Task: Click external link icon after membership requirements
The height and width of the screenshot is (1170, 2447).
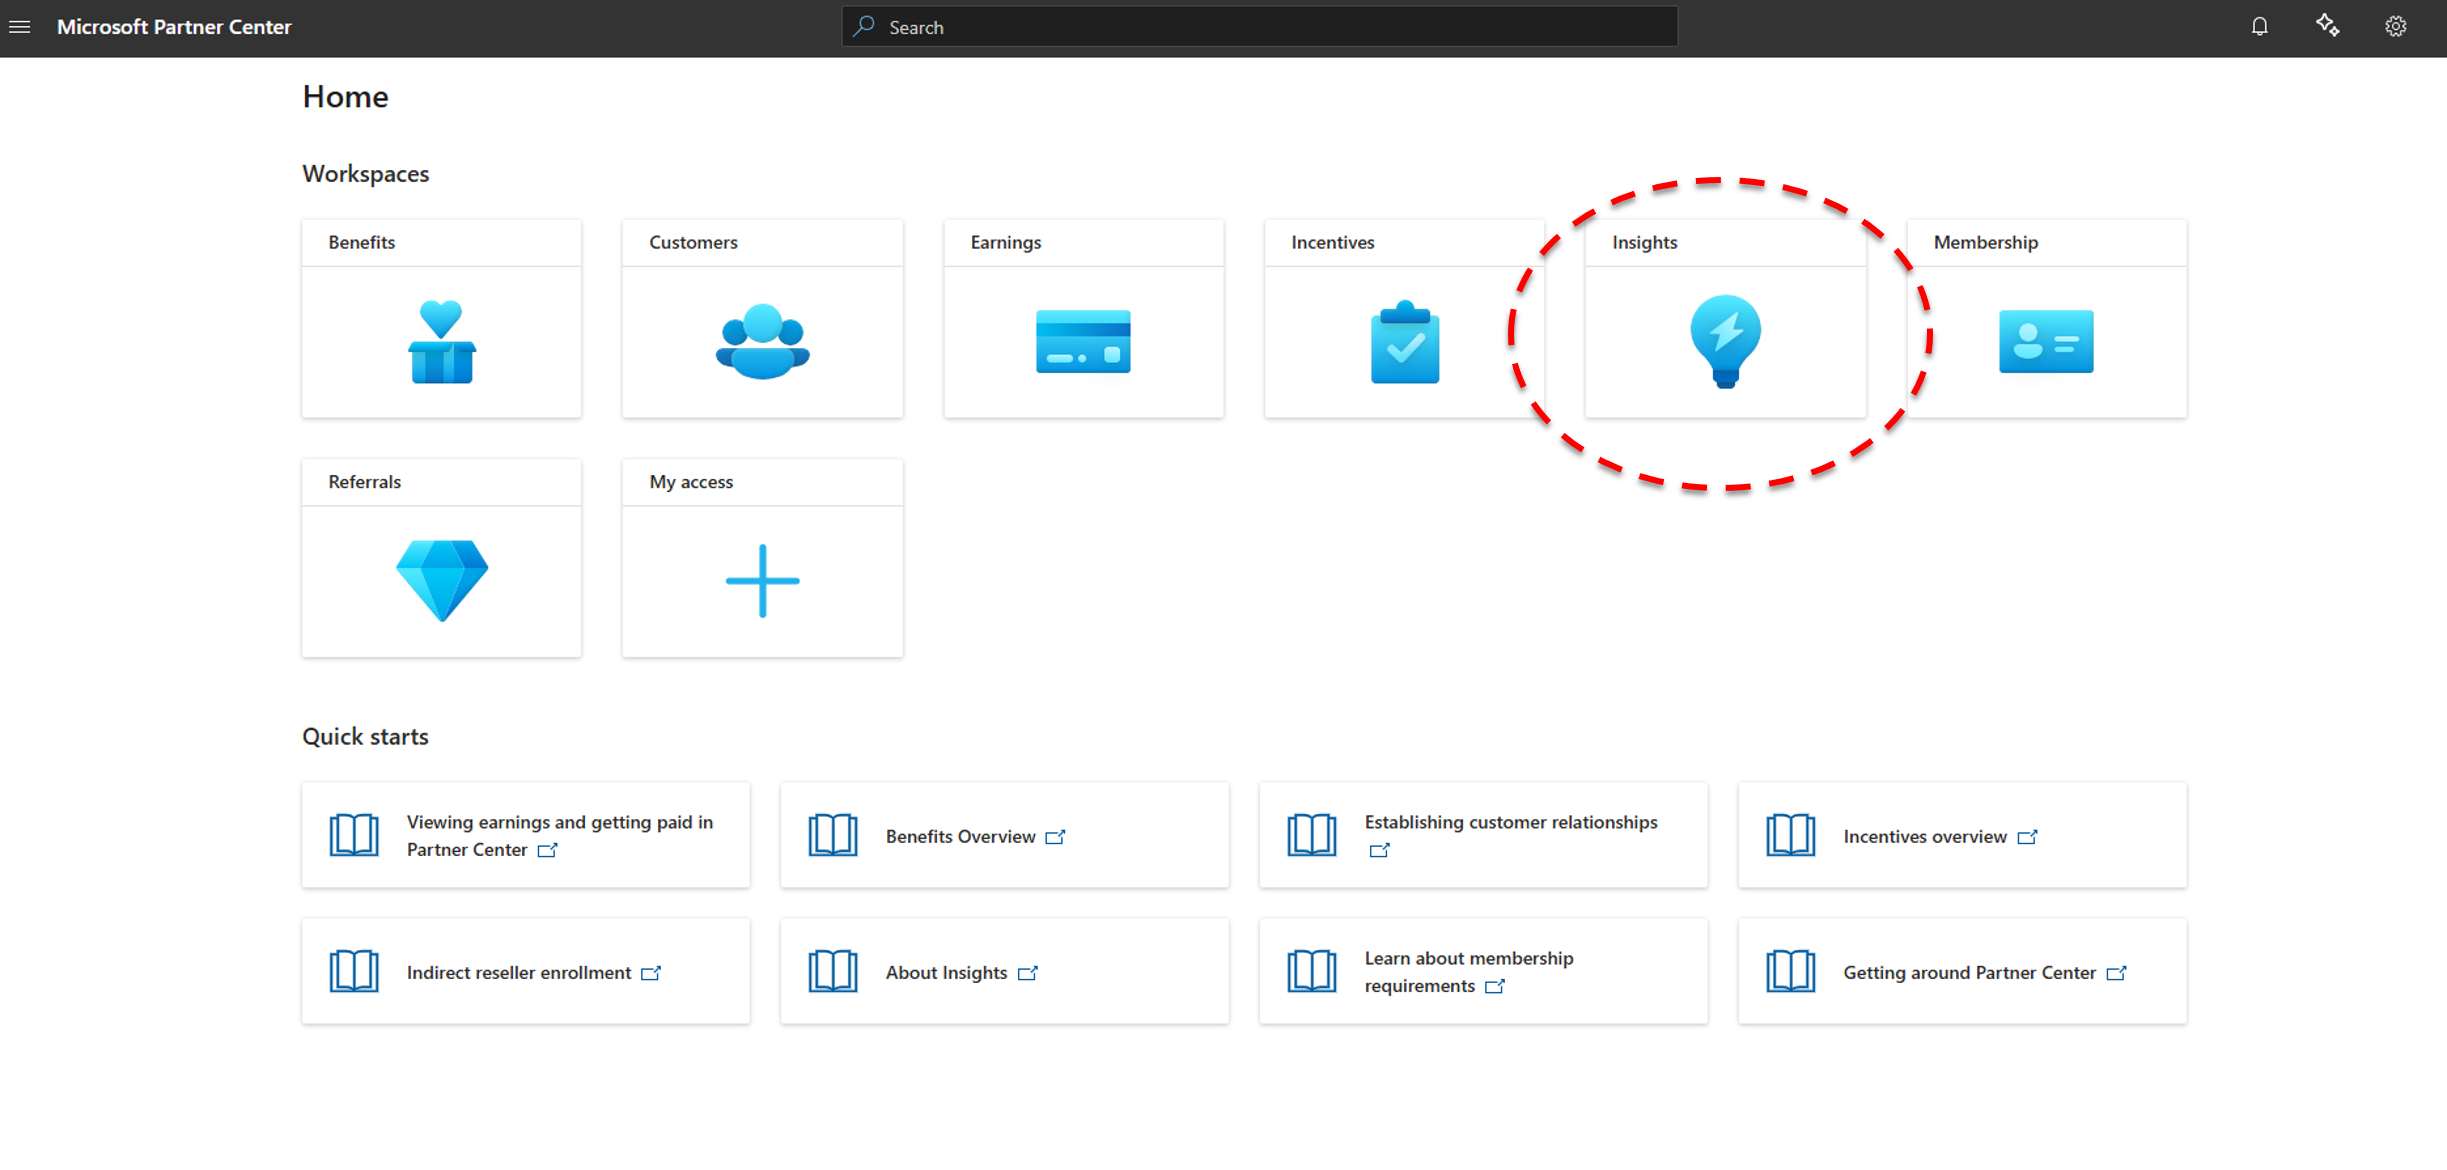Action: (1495, 986)
